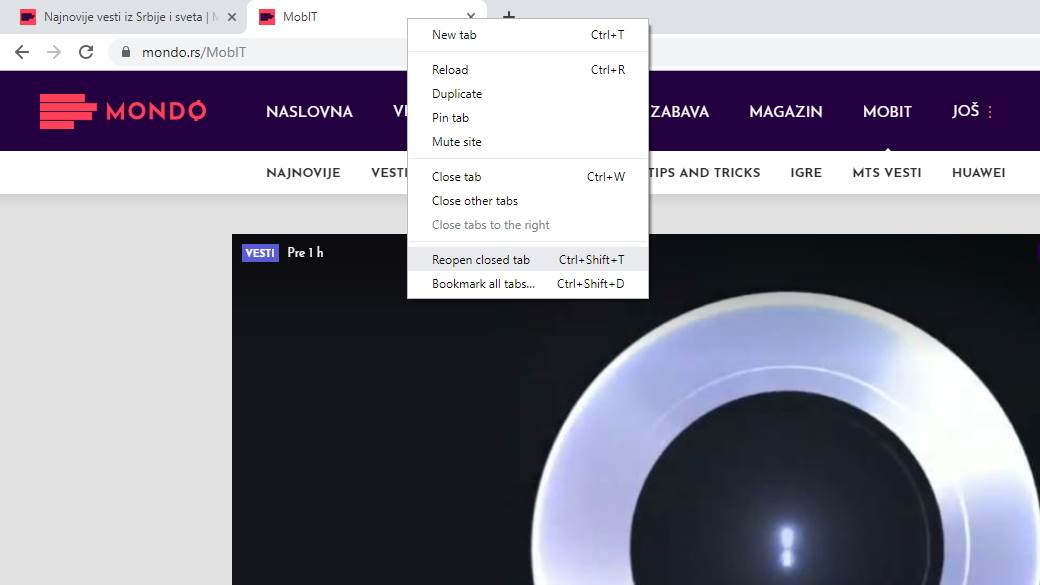
Task: Select Reopen closed tab from menu
Action: pyautogui.click(x=481, y=260)
